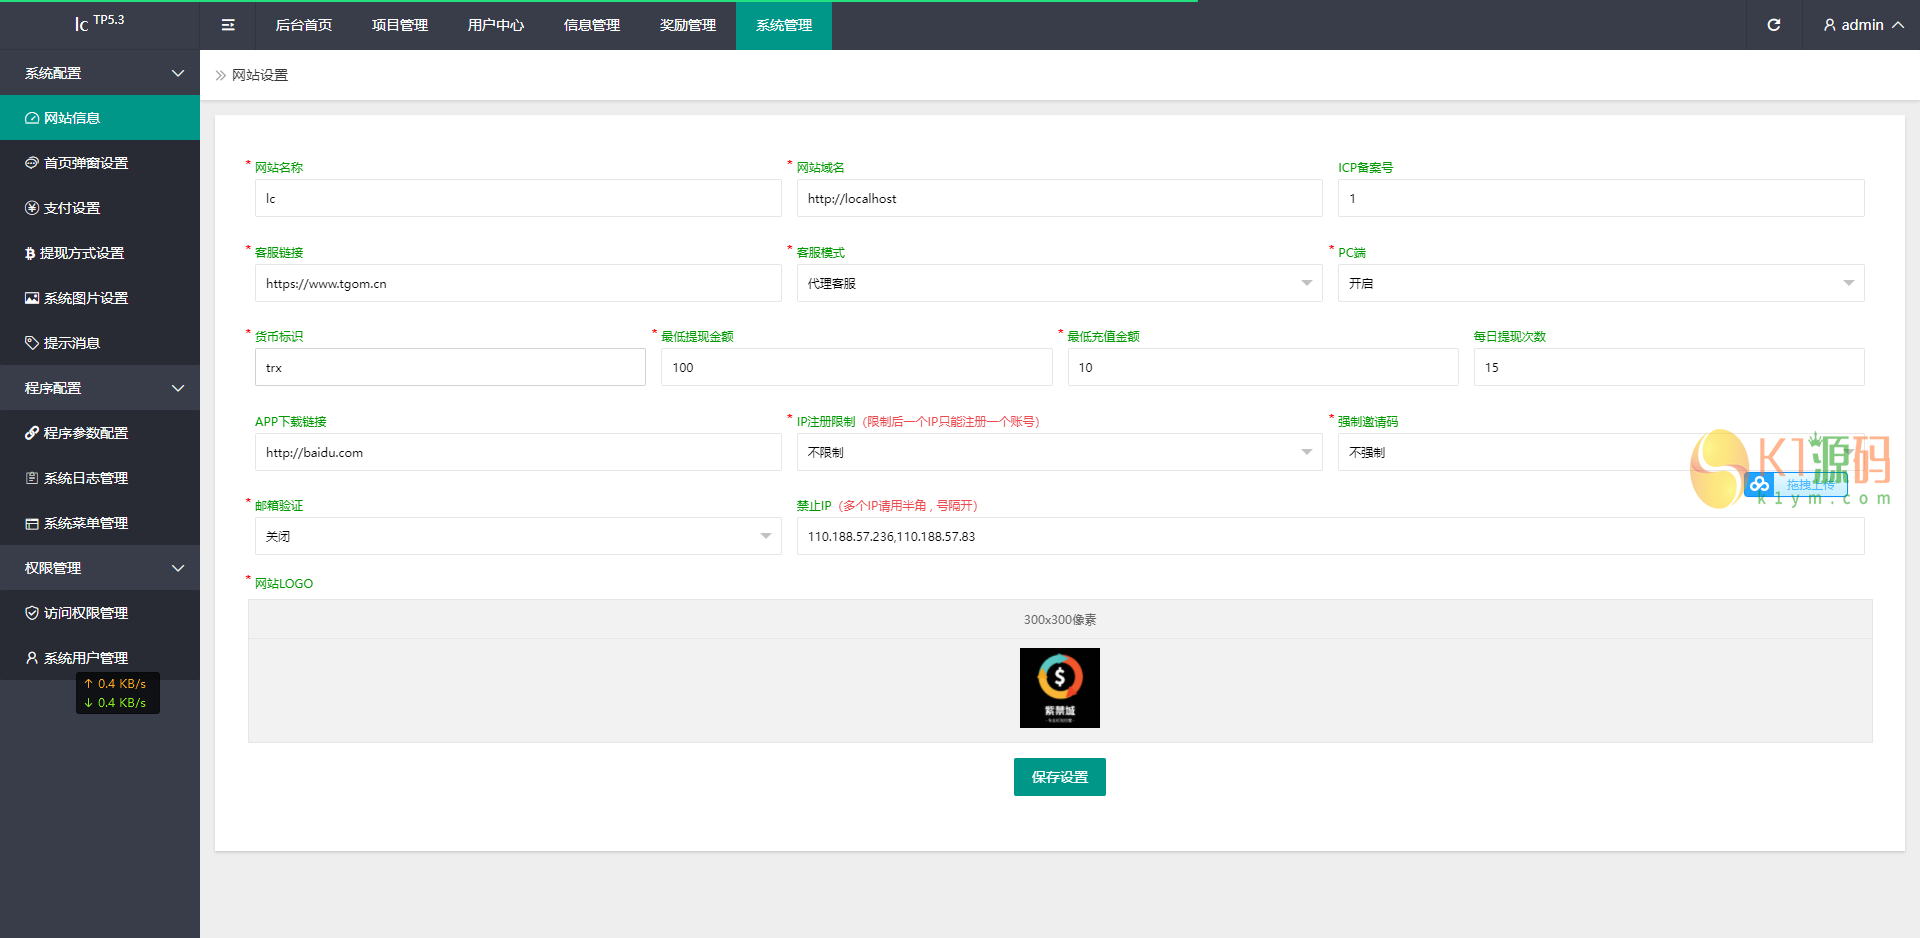The height and width of the screenshot is (938, 1920).
Task: Click the 最低提现金额 input field
Action: click(857, 367)
